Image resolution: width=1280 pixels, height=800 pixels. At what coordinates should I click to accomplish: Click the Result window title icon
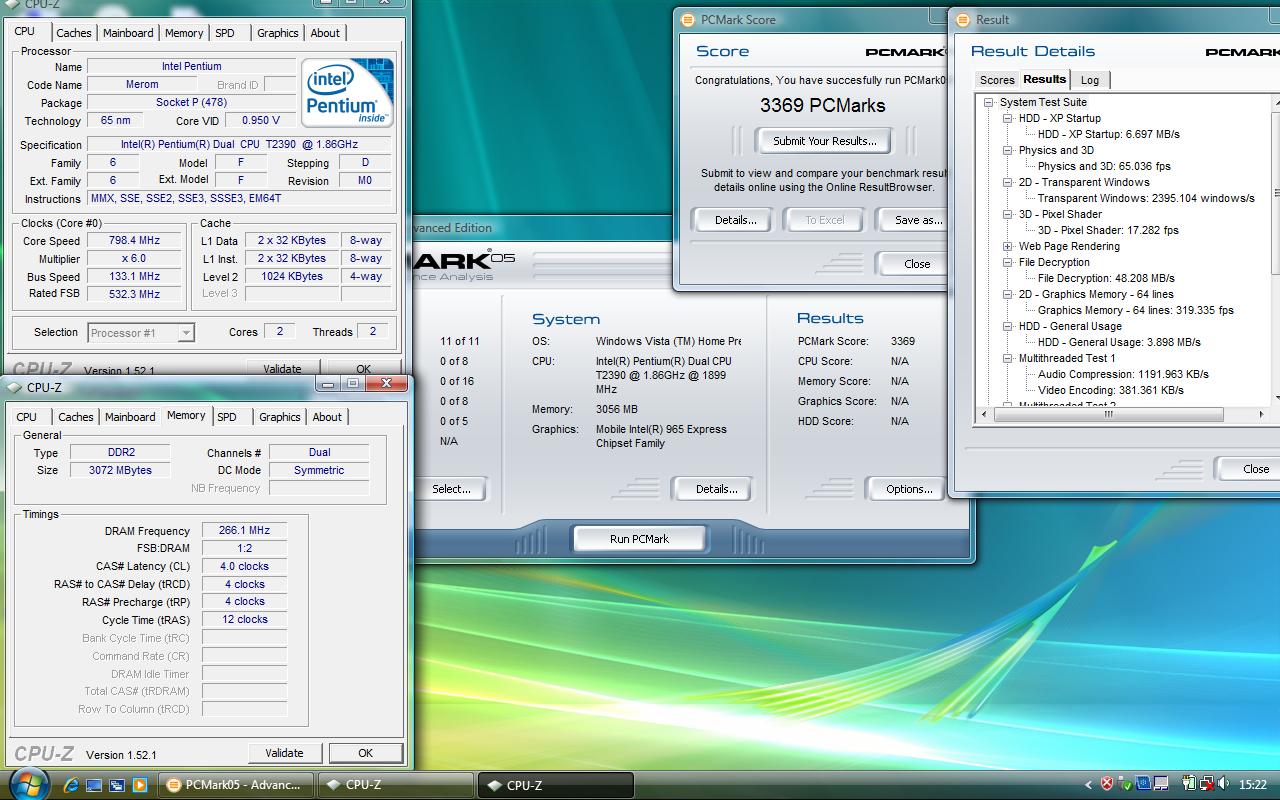pyautogui.click(x=963, y=19)
